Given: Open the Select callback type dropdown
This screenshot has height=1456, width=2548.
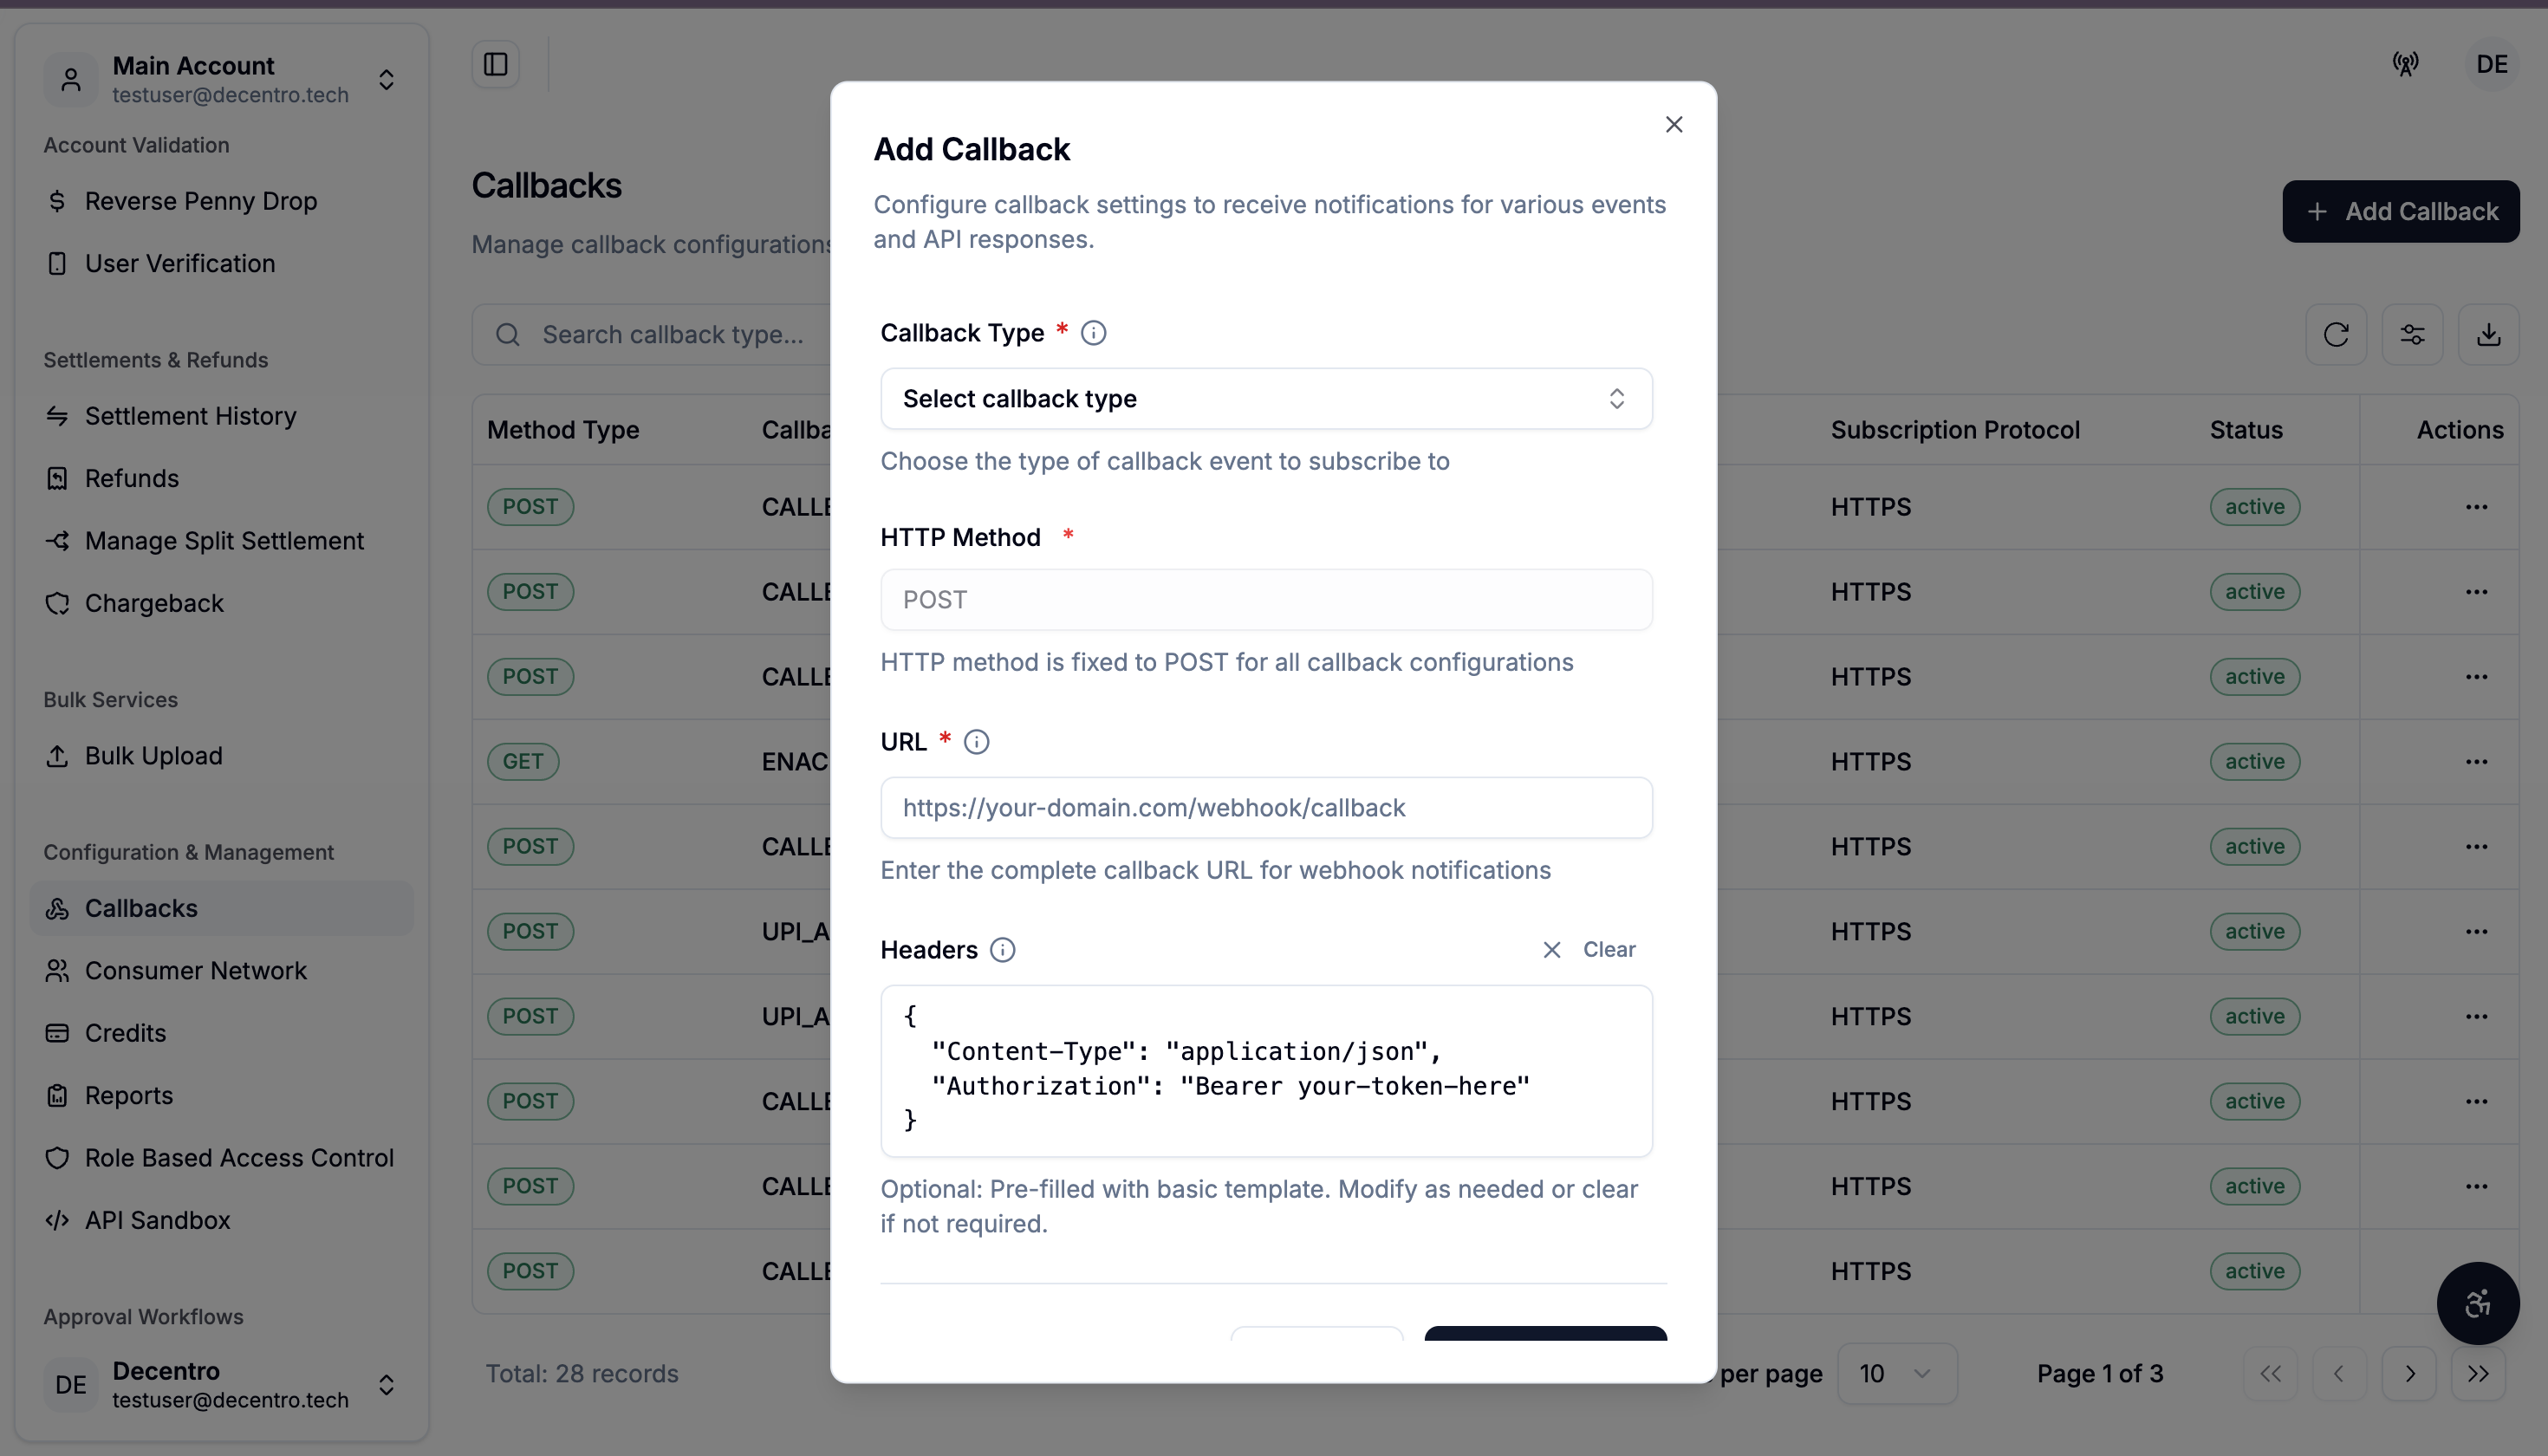Looking at the screenshot, I should [1266, 399].
